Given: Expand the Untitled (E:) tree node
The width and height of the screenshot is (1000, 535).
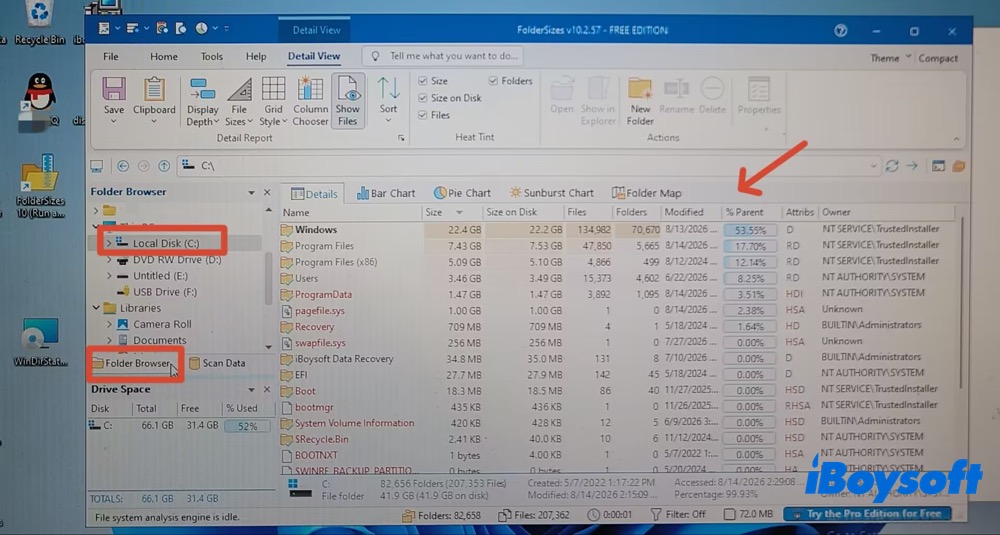Looking at the screenshot, I should [109, 275].
